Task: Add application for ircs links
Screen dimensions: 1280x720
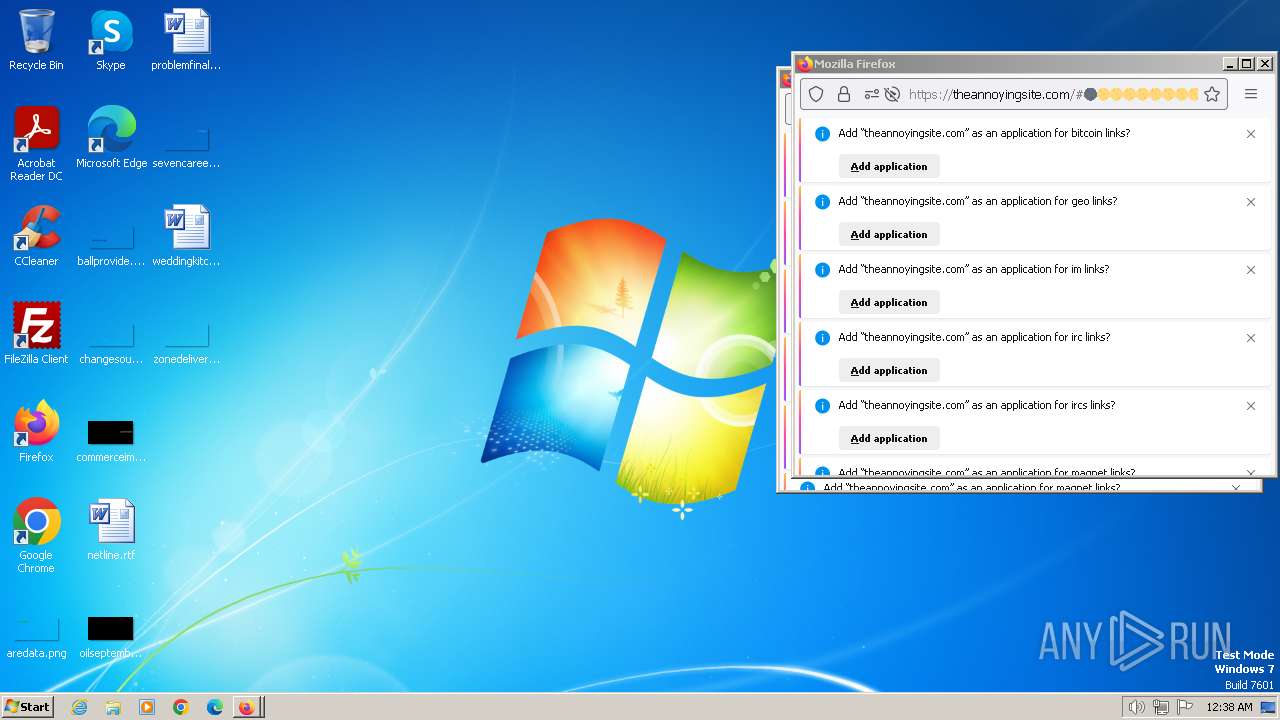Action: pos(889,438)
